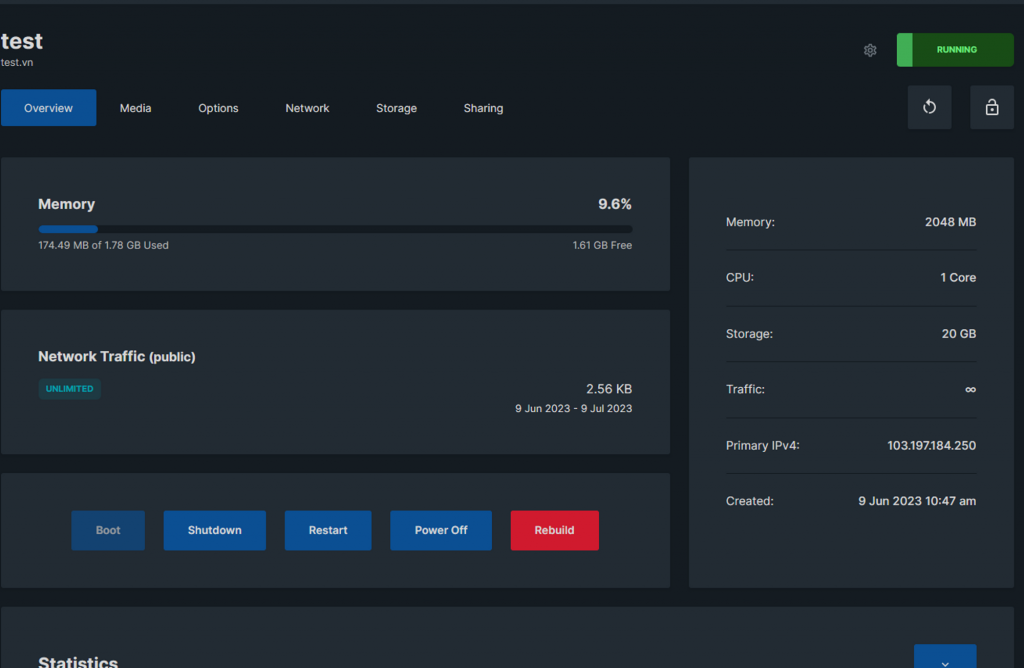
Task: Open the Storage tab
Action: point(396,108)
